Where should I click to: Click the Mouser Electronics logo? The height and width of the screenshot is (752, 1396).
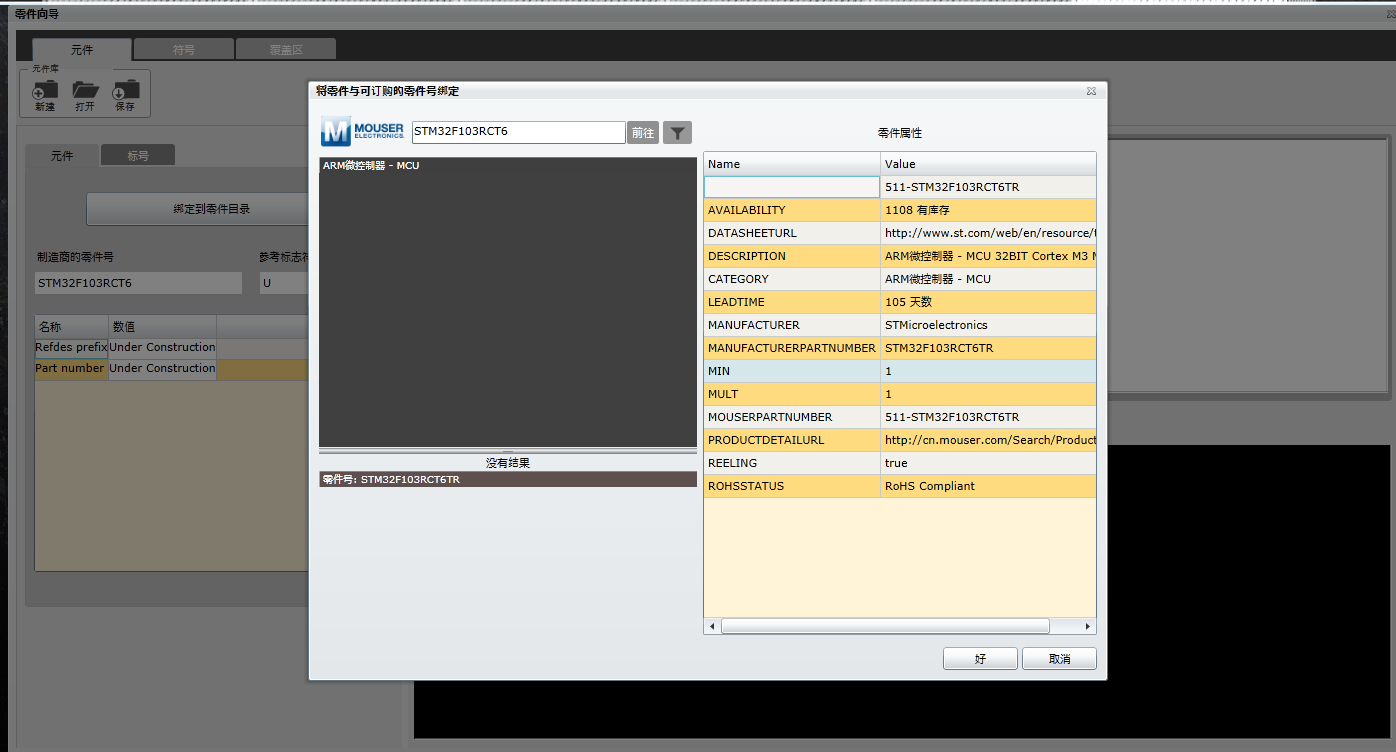pos(363,131)
